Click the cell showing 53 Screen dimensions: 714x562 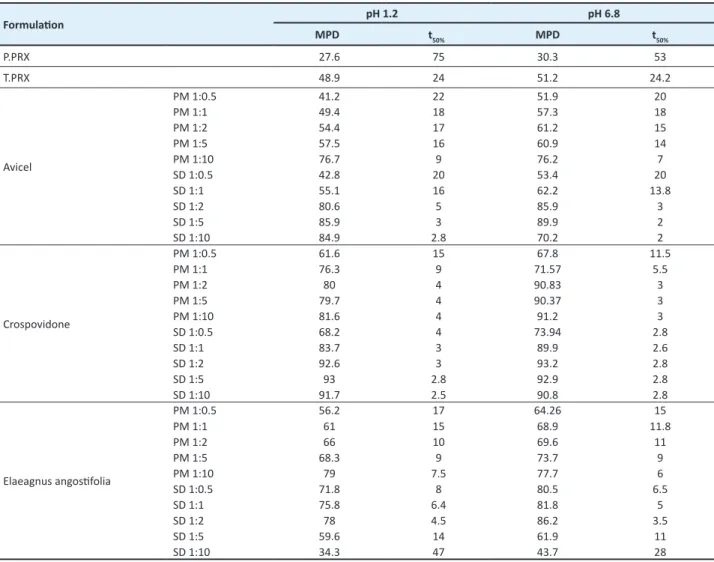660,57
